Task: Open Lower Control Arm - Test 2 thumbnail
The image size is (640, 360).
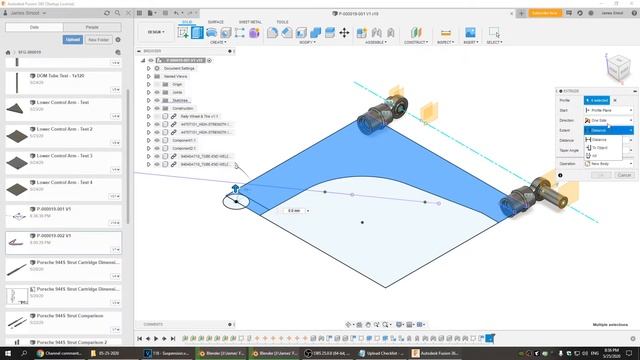Action: (x=17, y=136)
